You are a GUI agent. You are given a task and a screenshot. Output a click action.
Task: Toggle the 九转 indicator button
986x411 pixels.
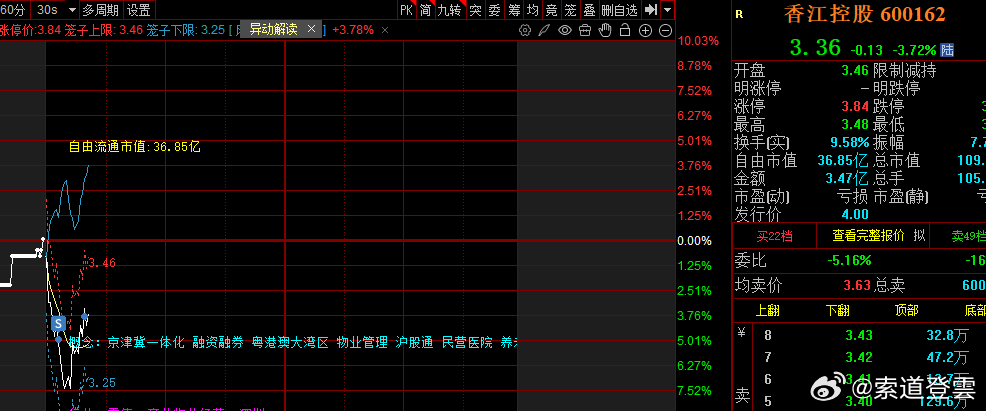pyautogui.click(x=450, y=10)
